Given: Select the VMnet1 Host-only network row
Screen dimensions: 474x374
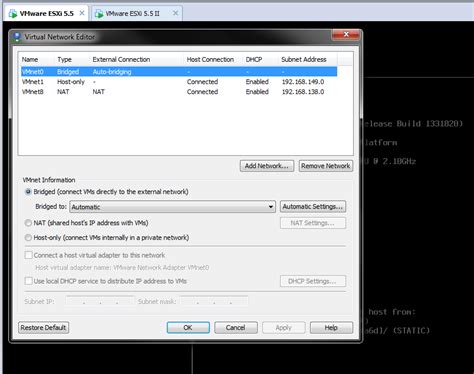Looking at the screenshot, I should coord(179,82).
